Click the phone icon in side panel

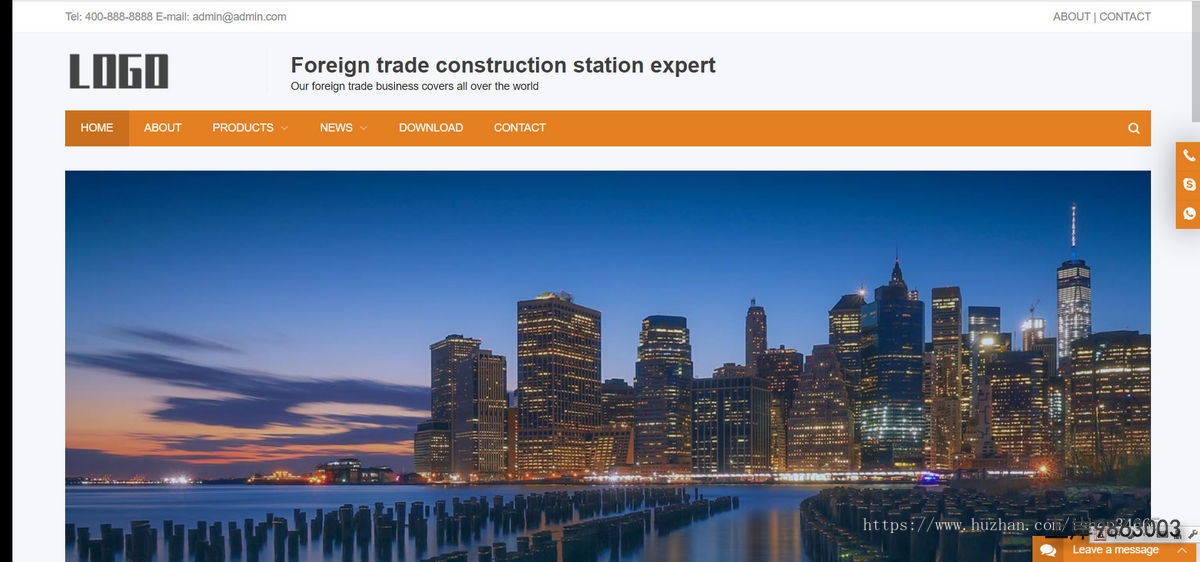click(x=1188, y=156)
